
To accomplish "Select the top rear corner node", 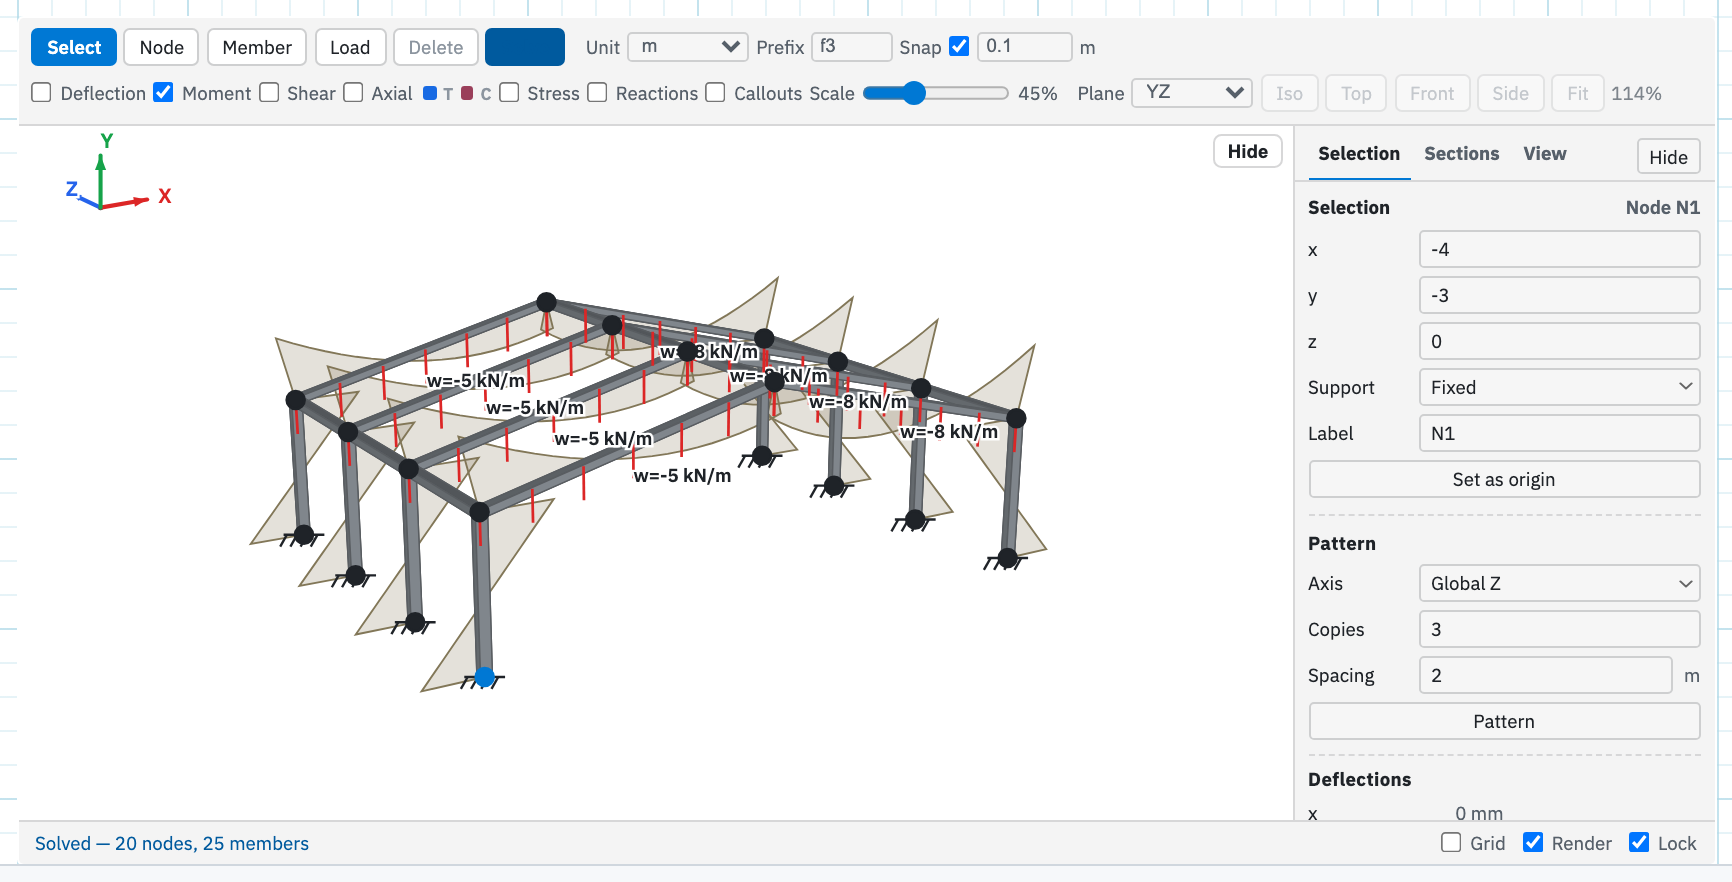I will pyautogui.click(x=546, y=302).
